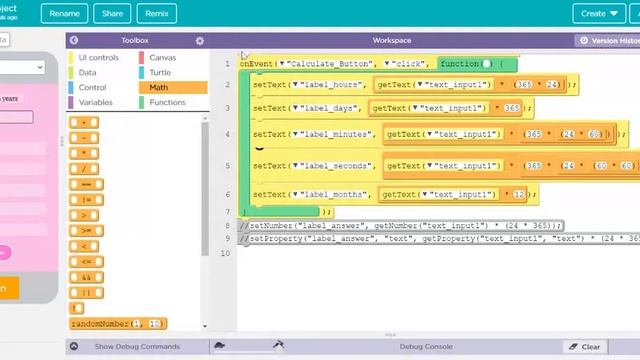Pick the logical NOT (!) block
The height and width of the screenshot is (360, 640).
pyautogui.click(x=77, y=308)
